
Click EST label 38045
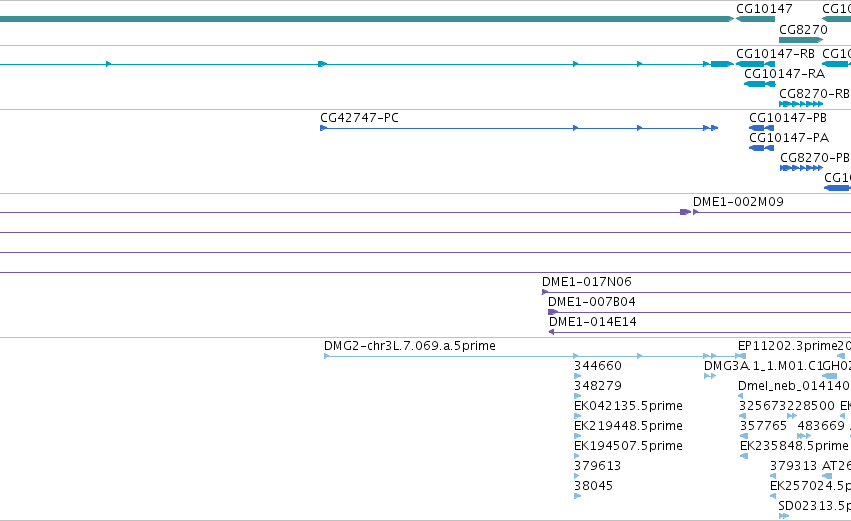(x=594, y=486)
